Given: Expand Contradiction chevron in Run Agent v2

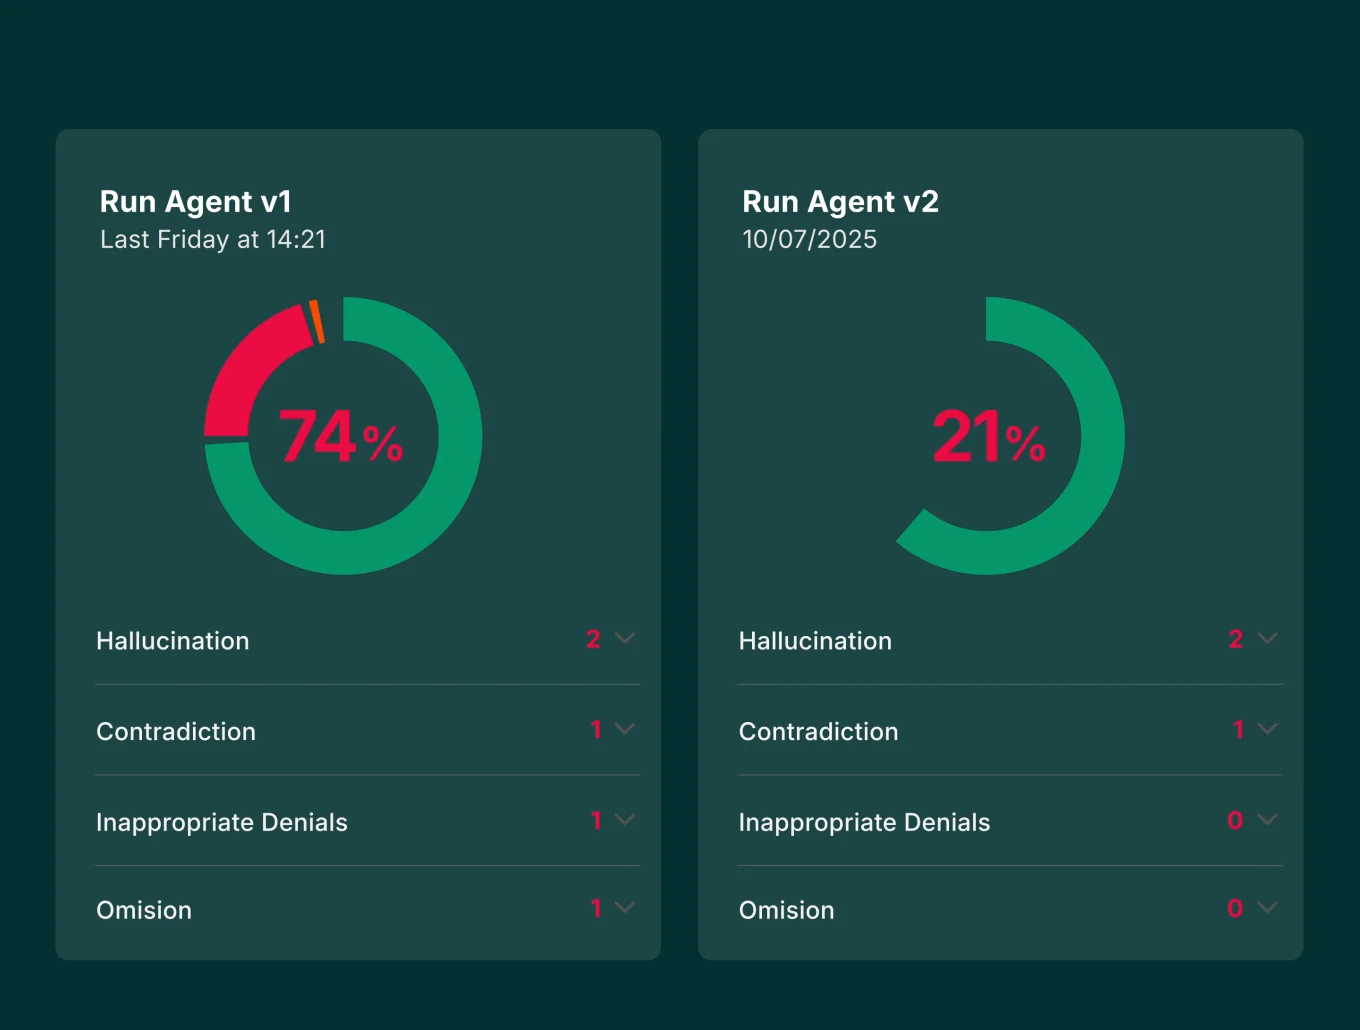Looking at the screenshot, I should point(1267,729).
